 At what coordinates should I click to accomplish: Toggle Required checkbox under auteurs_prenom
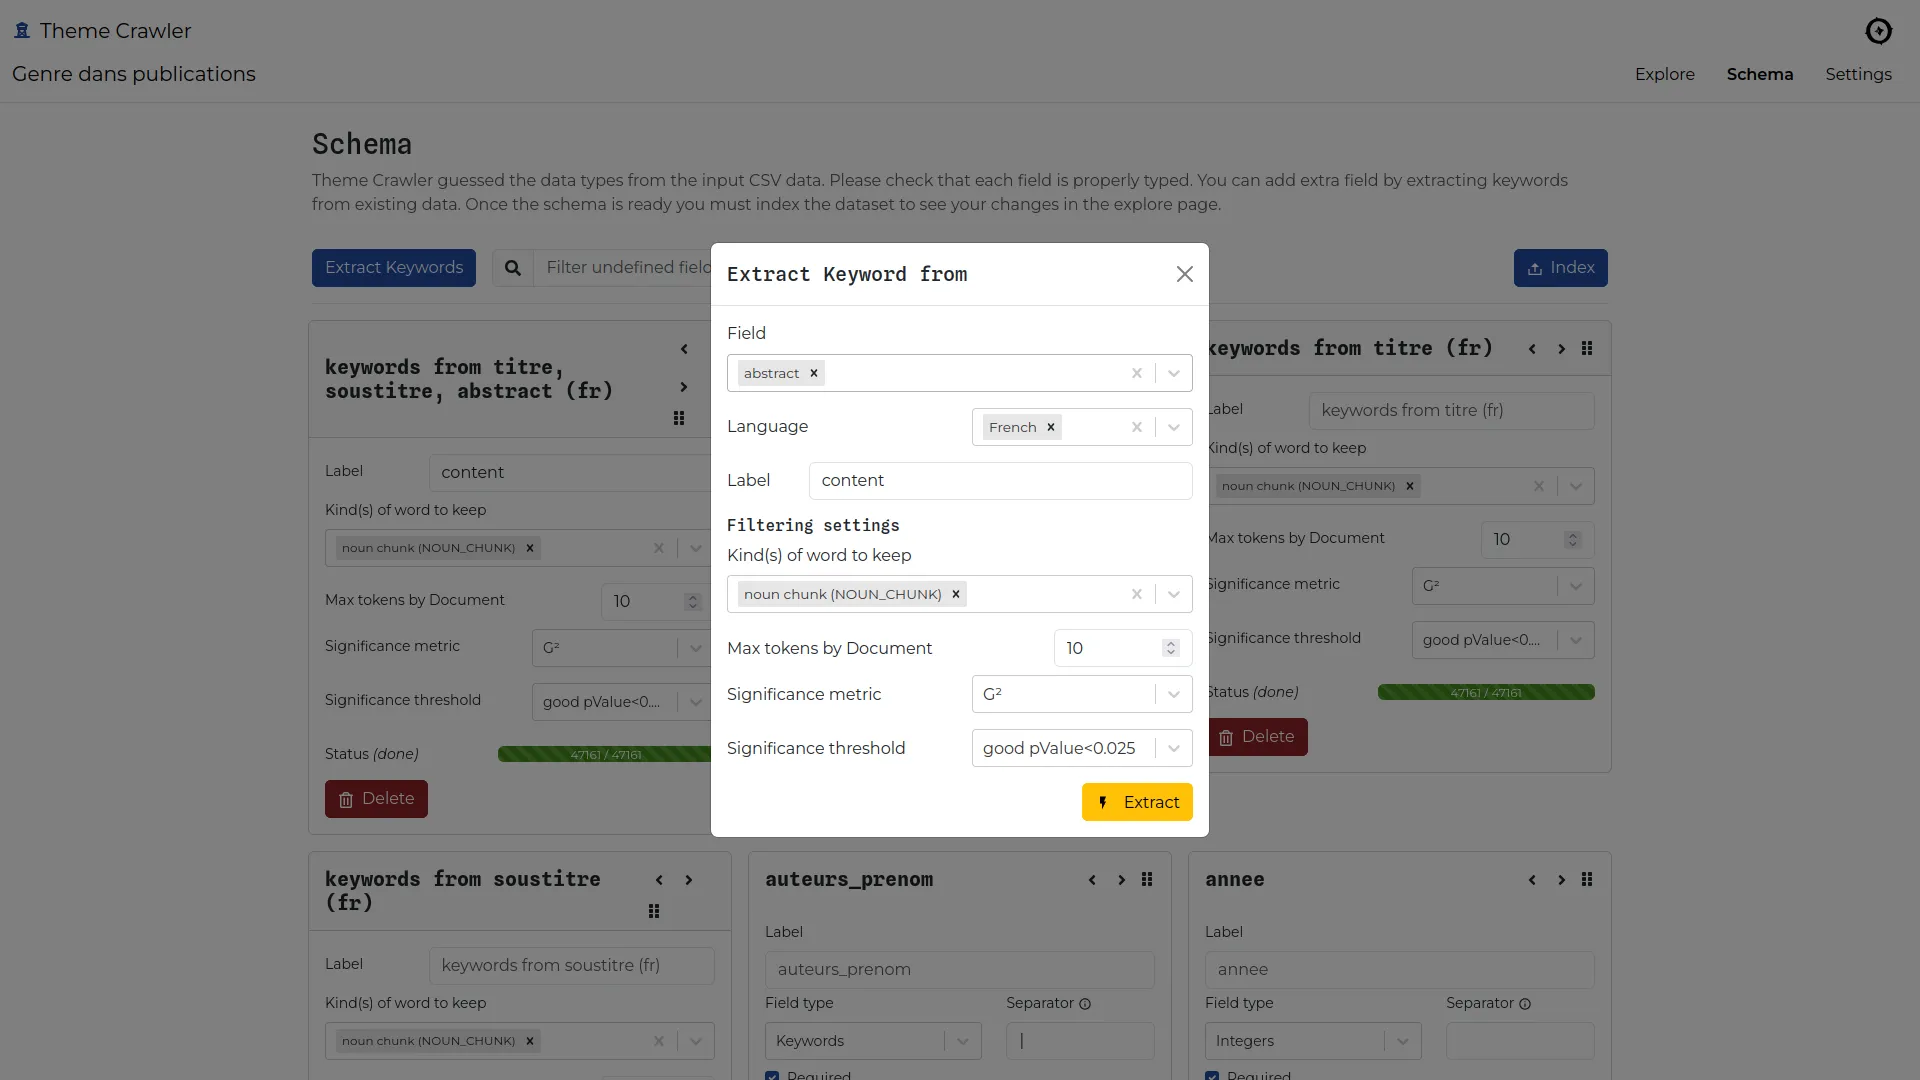point(772,1075)
